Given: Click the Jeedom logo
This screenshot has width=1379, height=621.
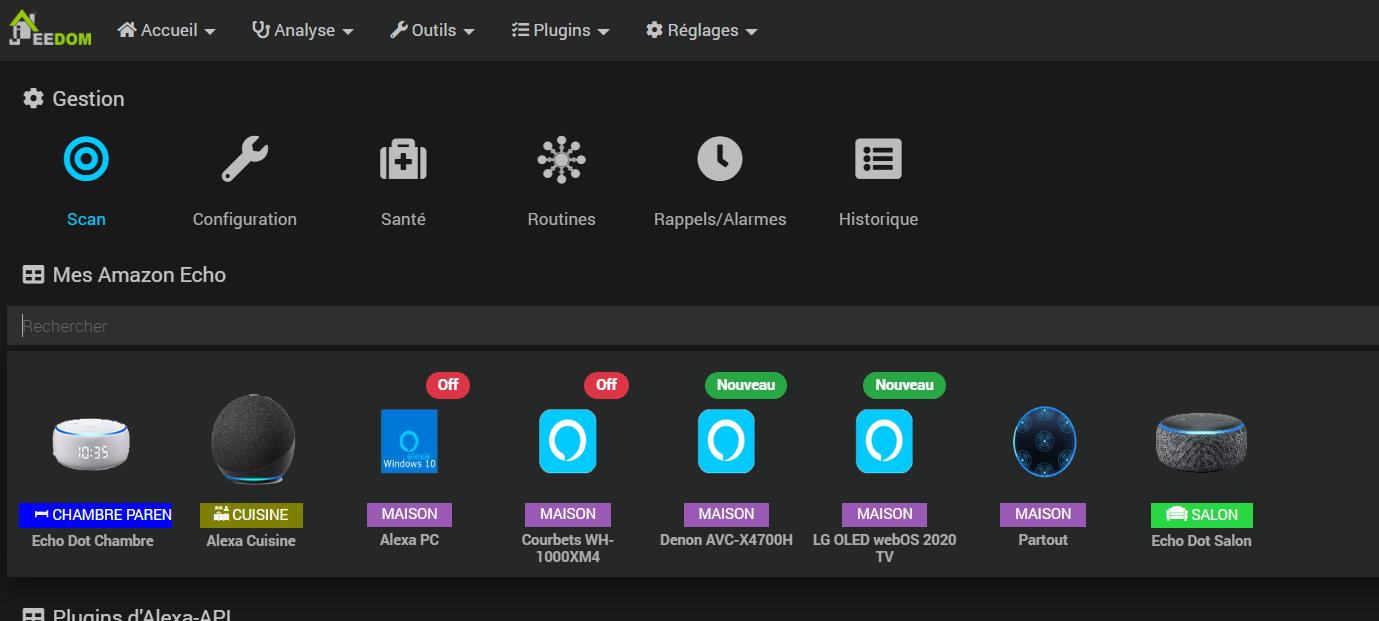Looking at the screenshot, I should [50, 28].
